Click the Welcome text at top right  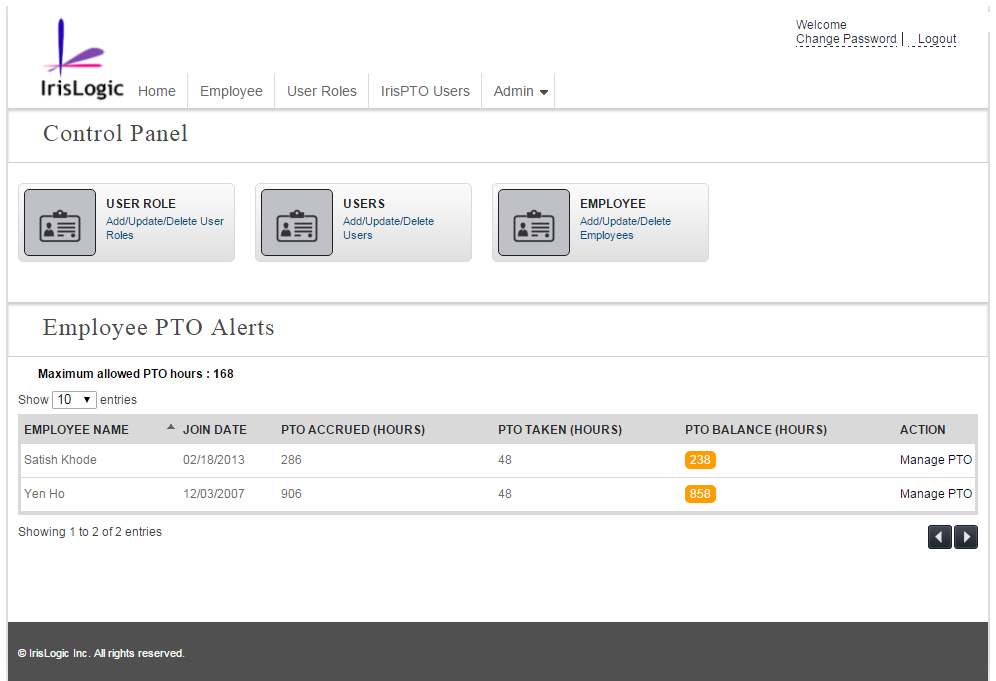[x=821, y=25]
